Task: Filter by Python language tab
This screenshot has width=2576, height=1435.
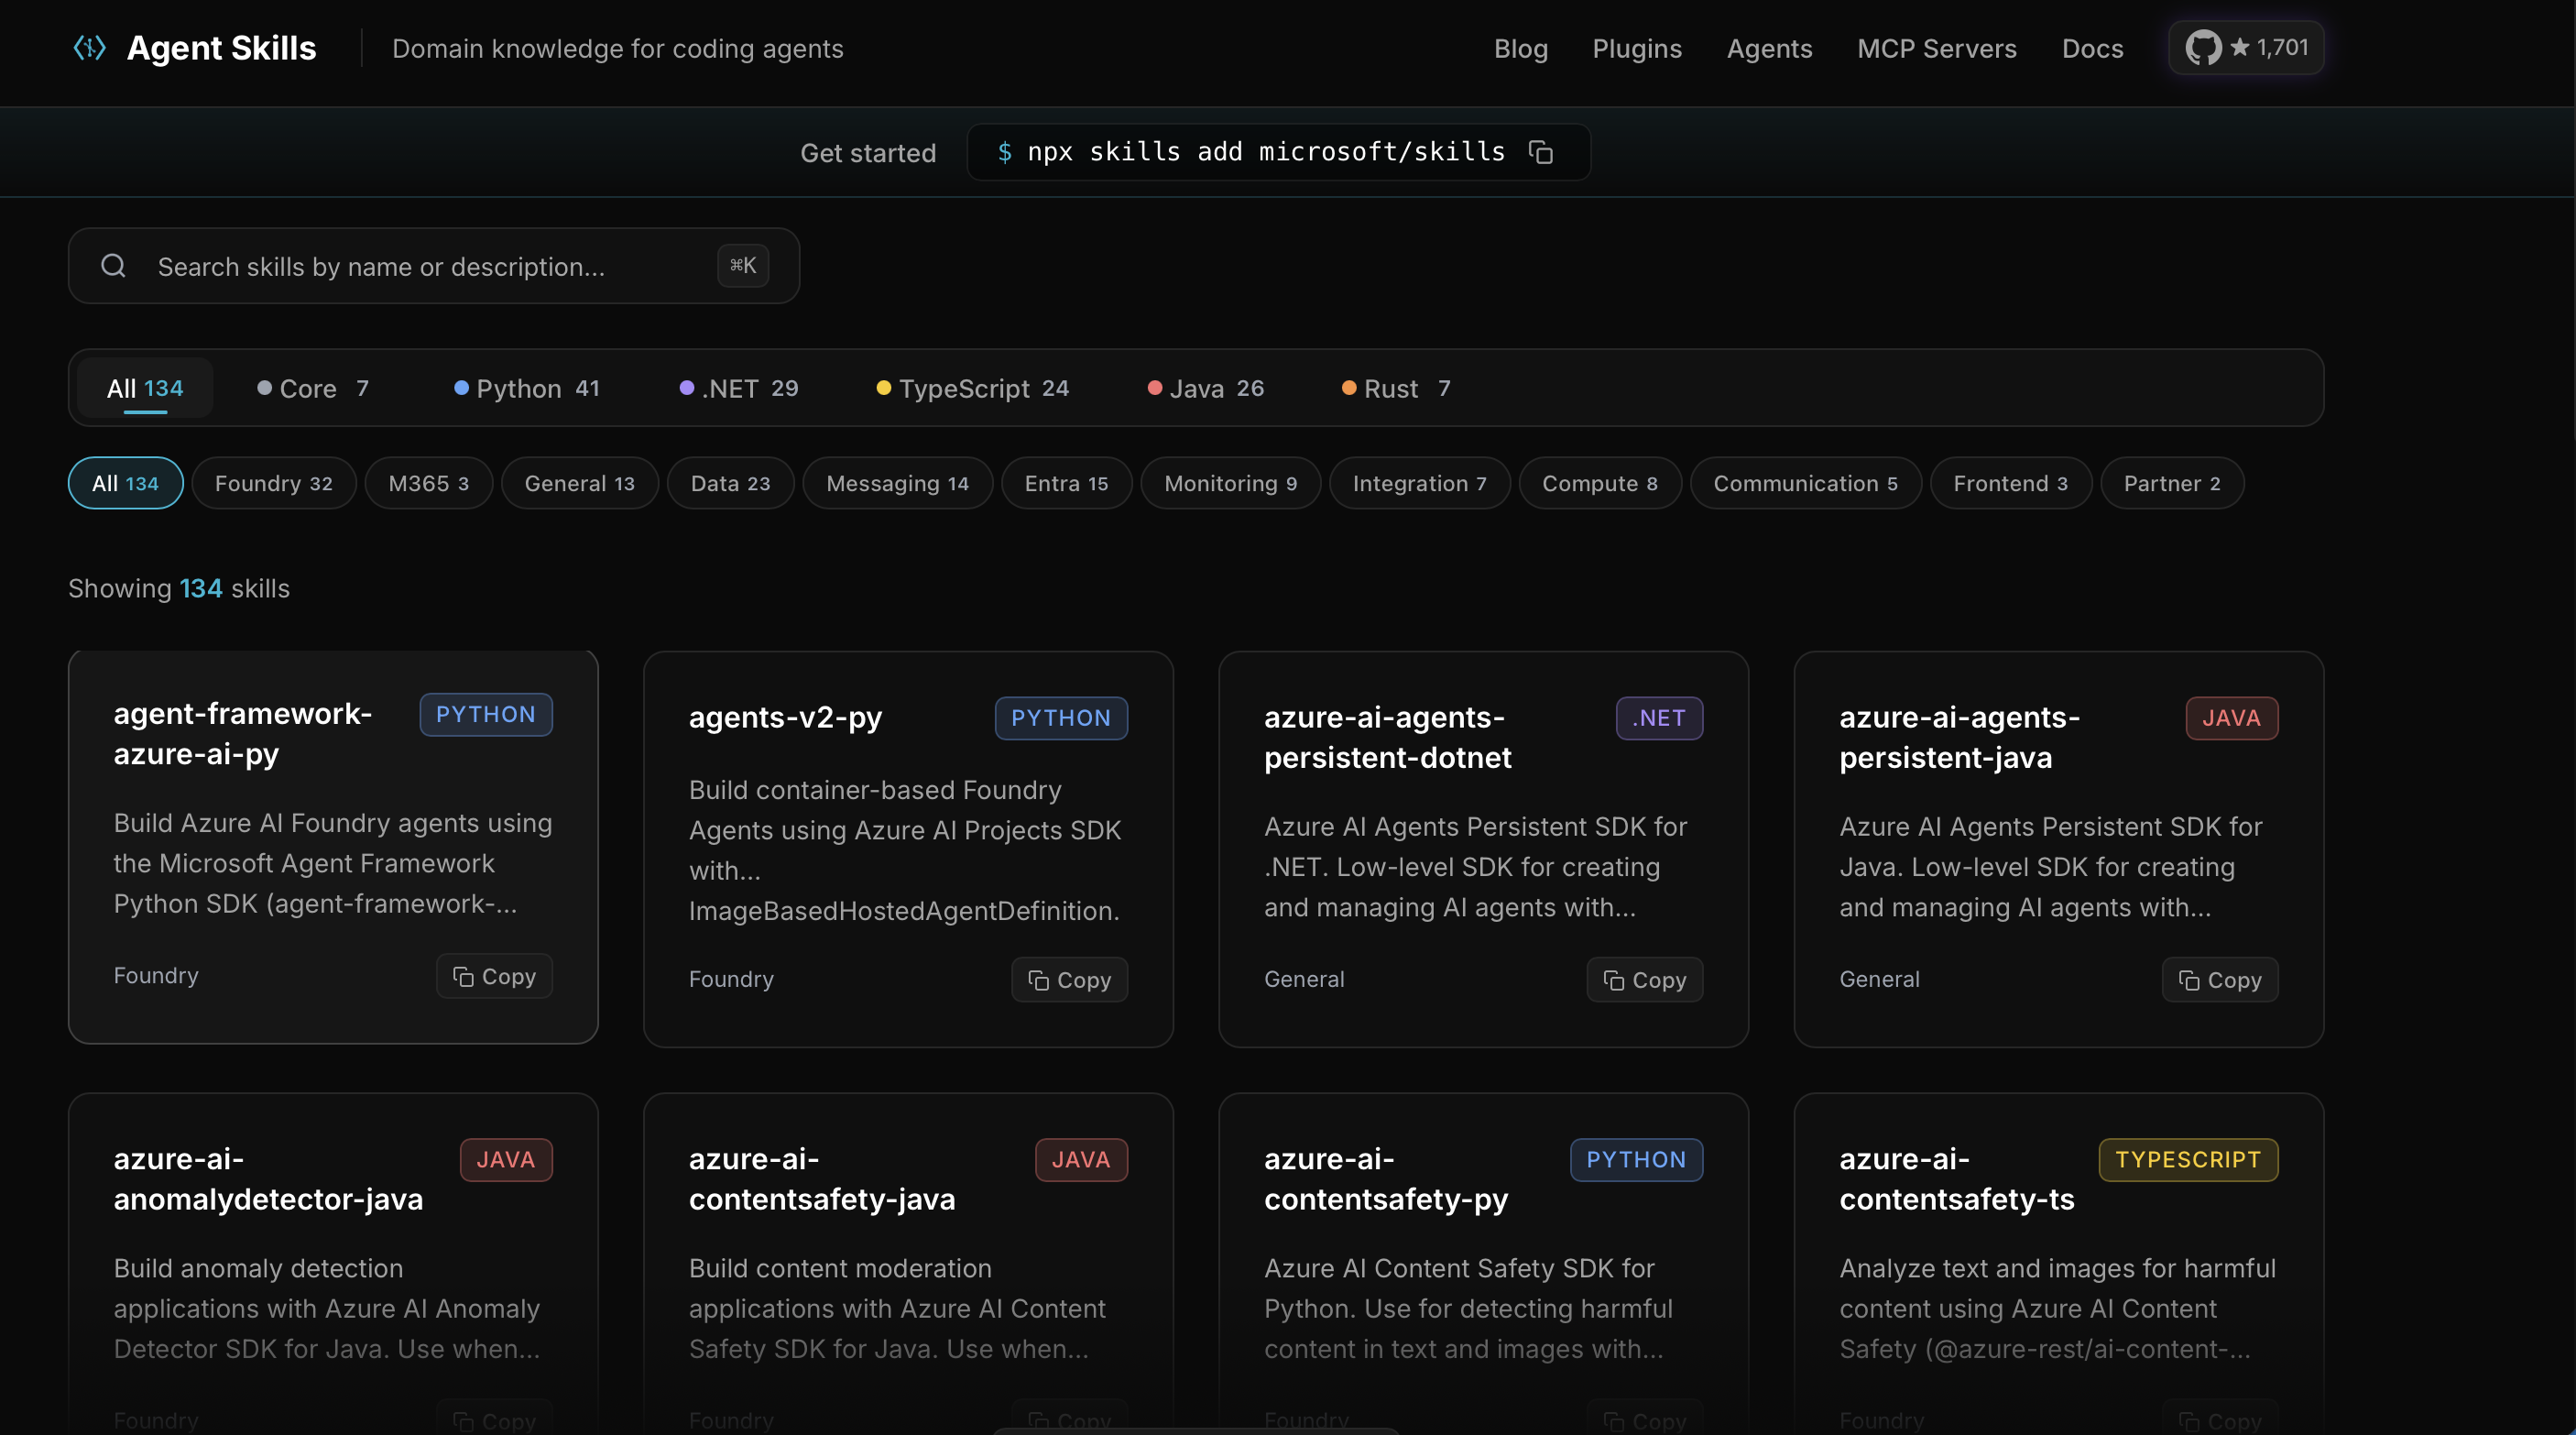Action: pyautogui.click(x=527, y=388)
